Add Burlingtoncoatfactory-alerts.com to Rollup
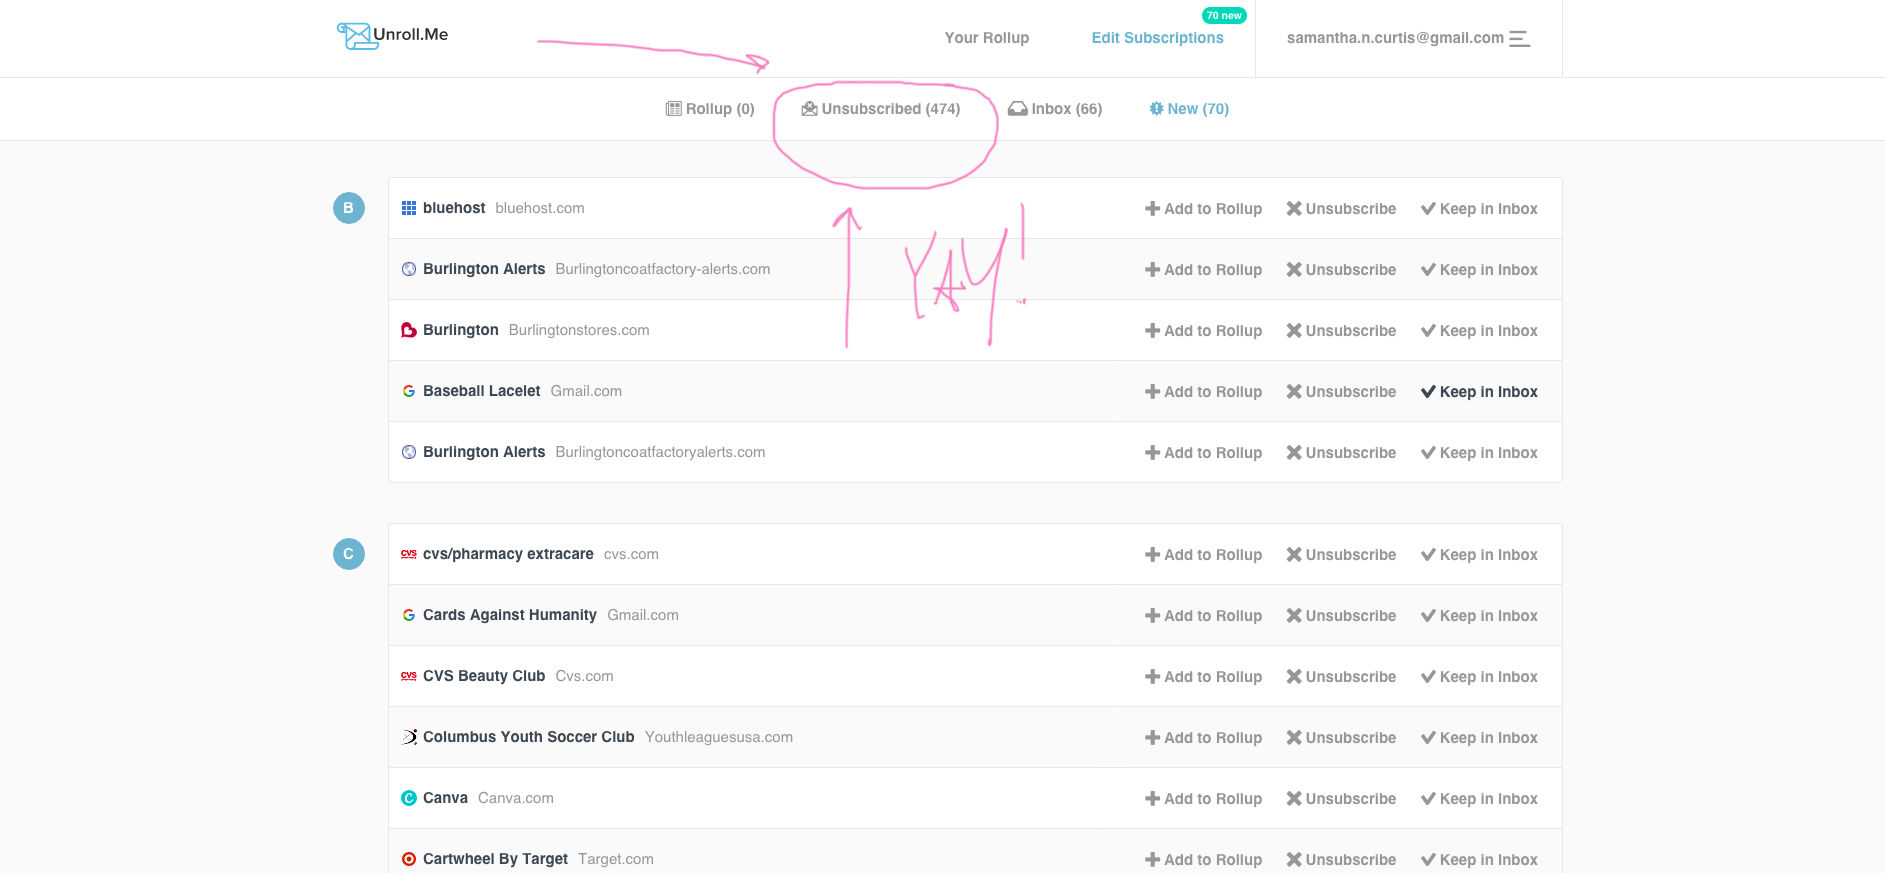Screen dimensions: 1885x873 (x=1204, y=270)
